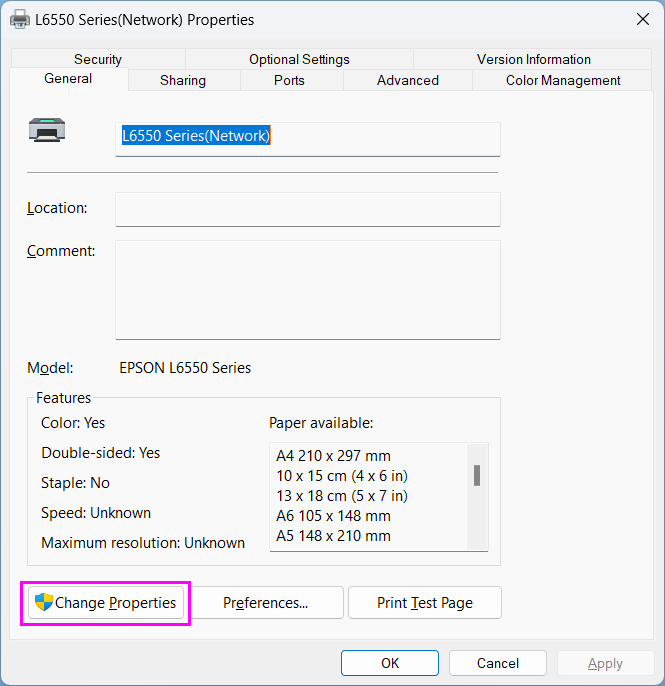Select A4 210 x 297 mm paper entry
The height and width of the screenshot is (686, 665).
333,456
